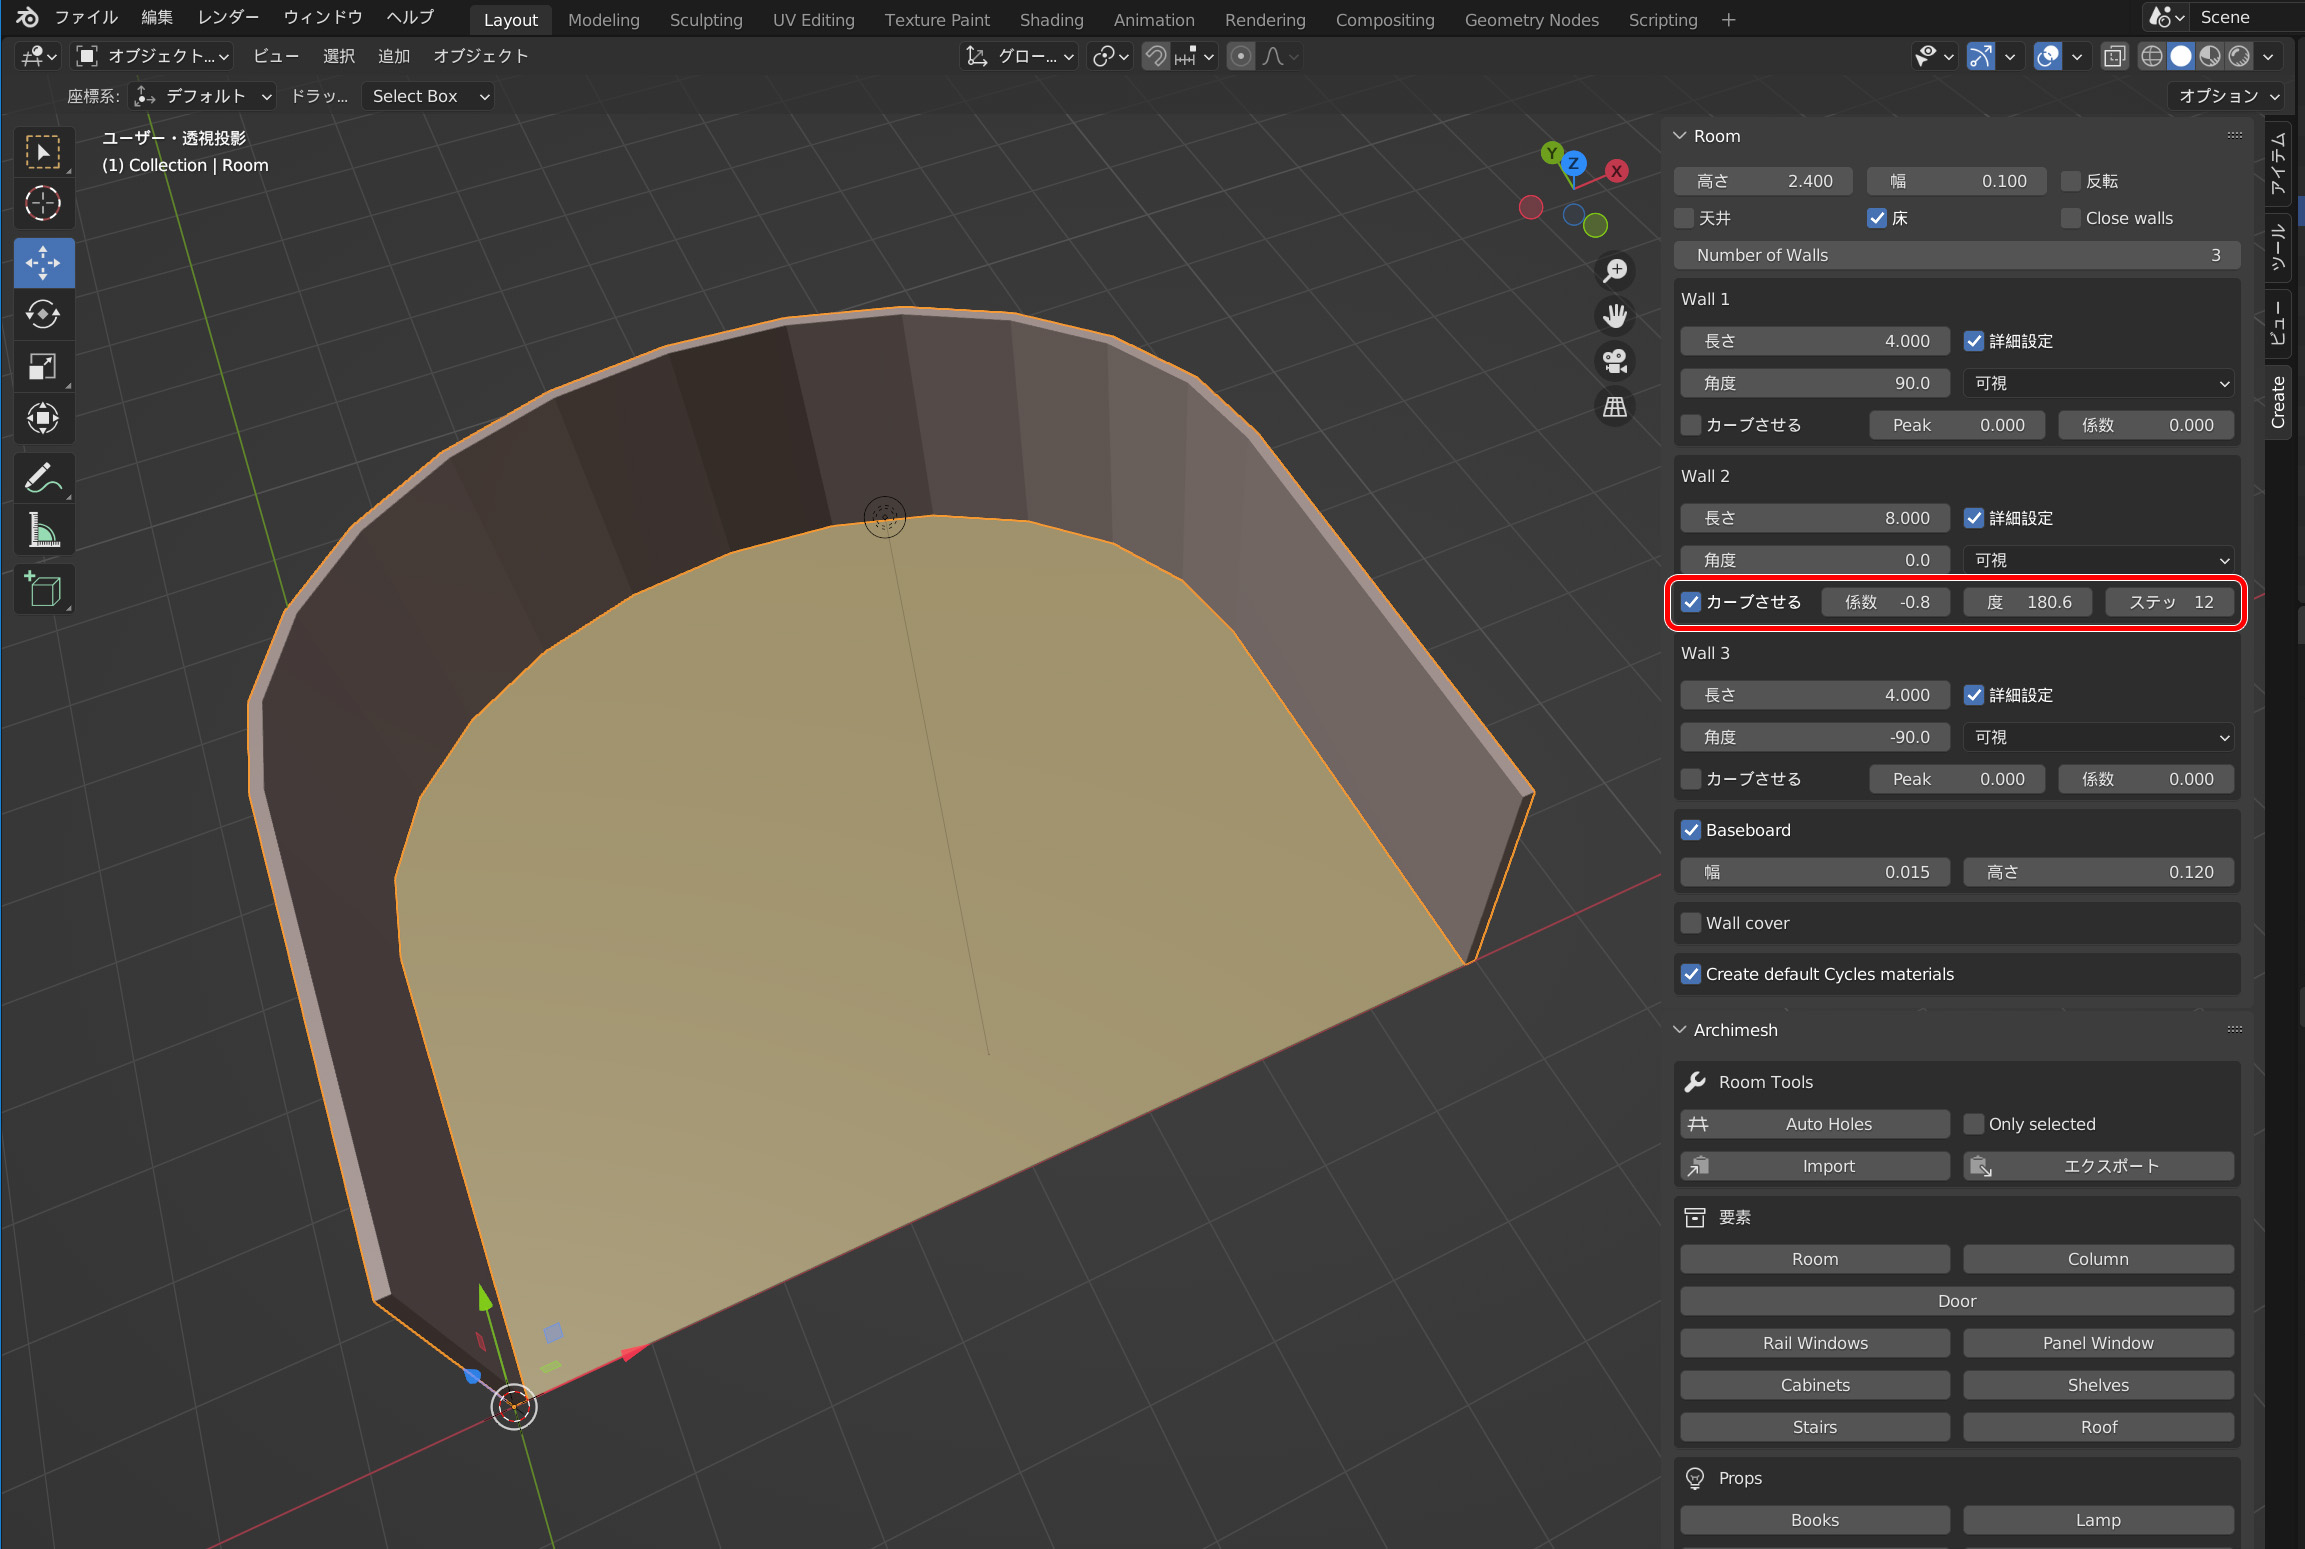
Task: Choose the Annotate pencil tool
Action: tap(42, 478)
